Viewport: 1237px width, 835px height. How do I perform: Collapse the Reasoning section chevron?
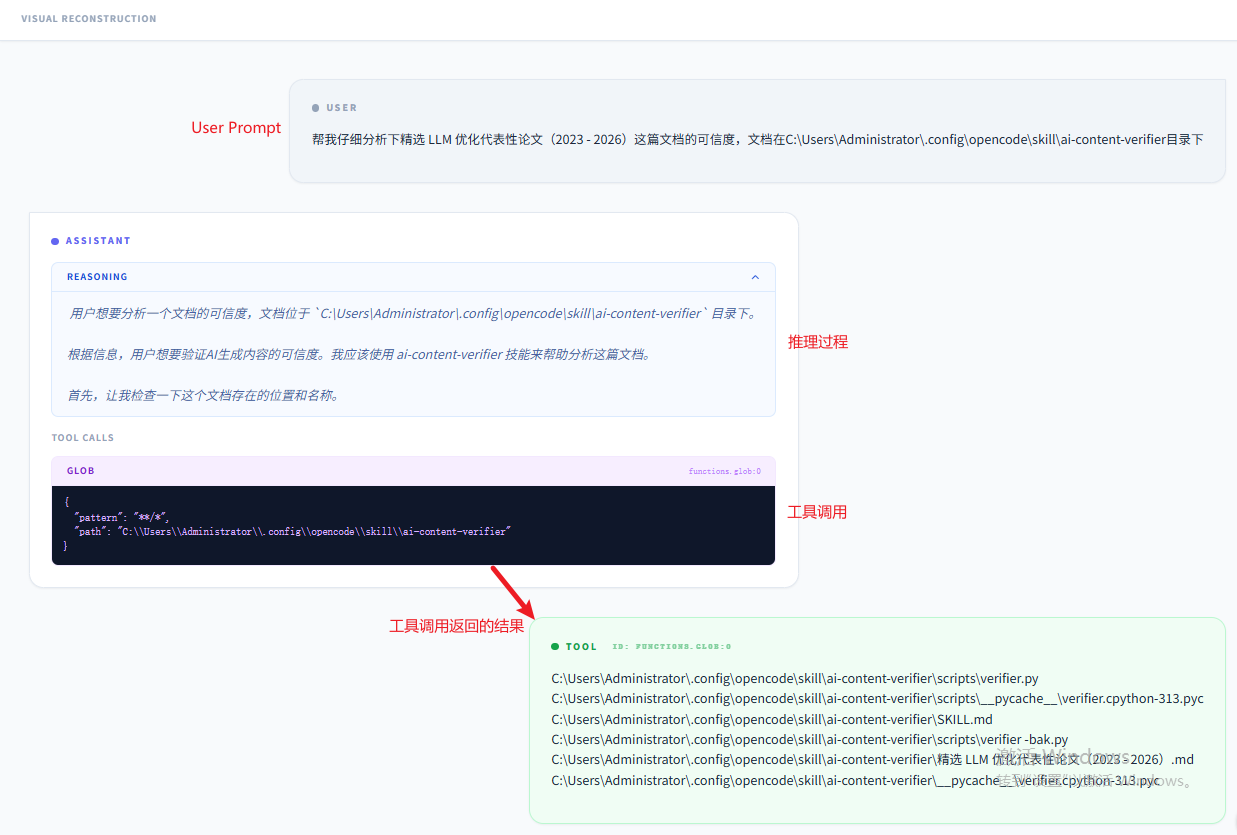click(755, 277)
